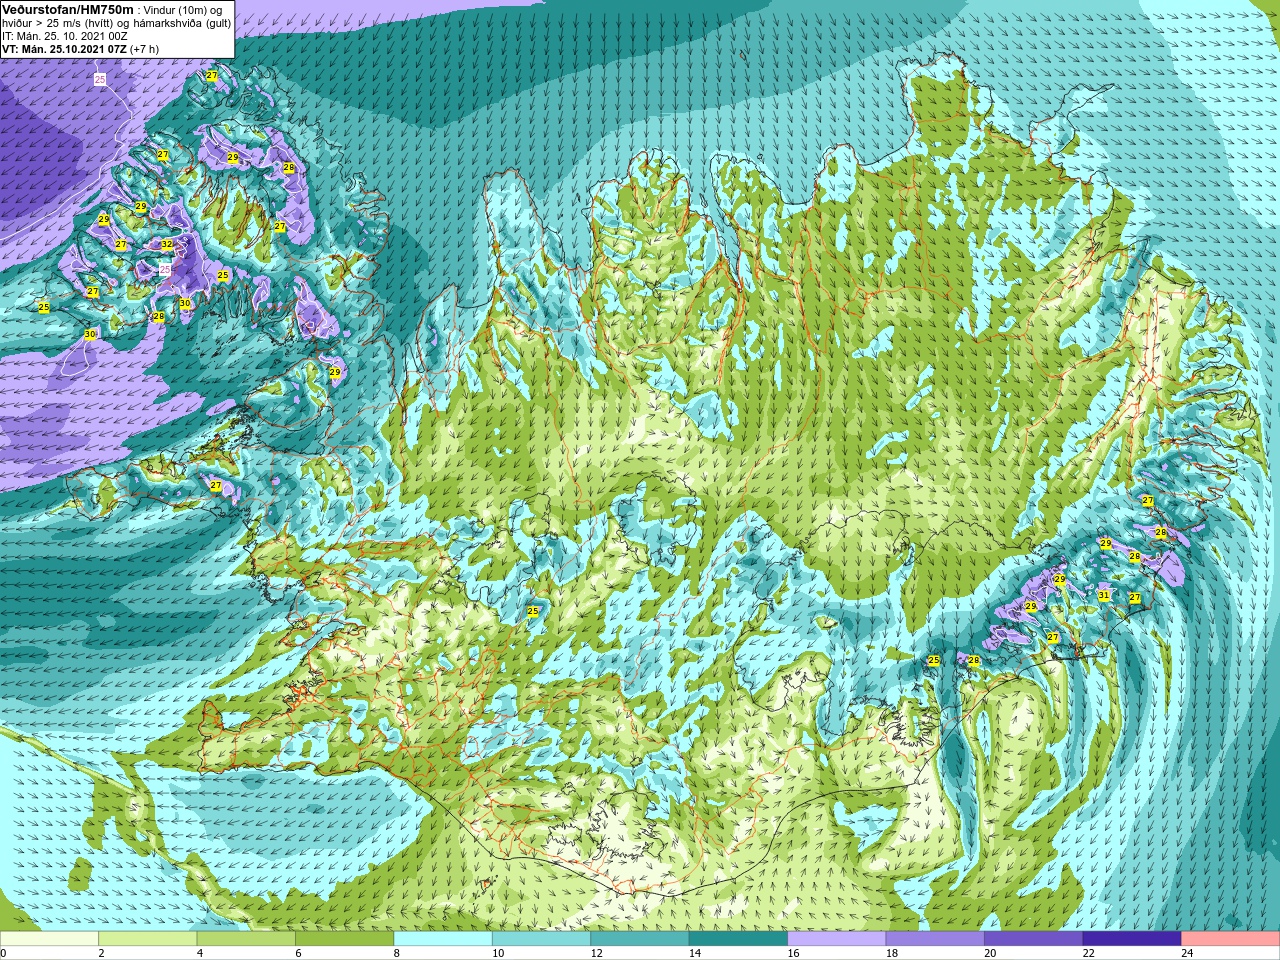Select the 2–4 m/s light green legend swatch

[x=147, y=939]
